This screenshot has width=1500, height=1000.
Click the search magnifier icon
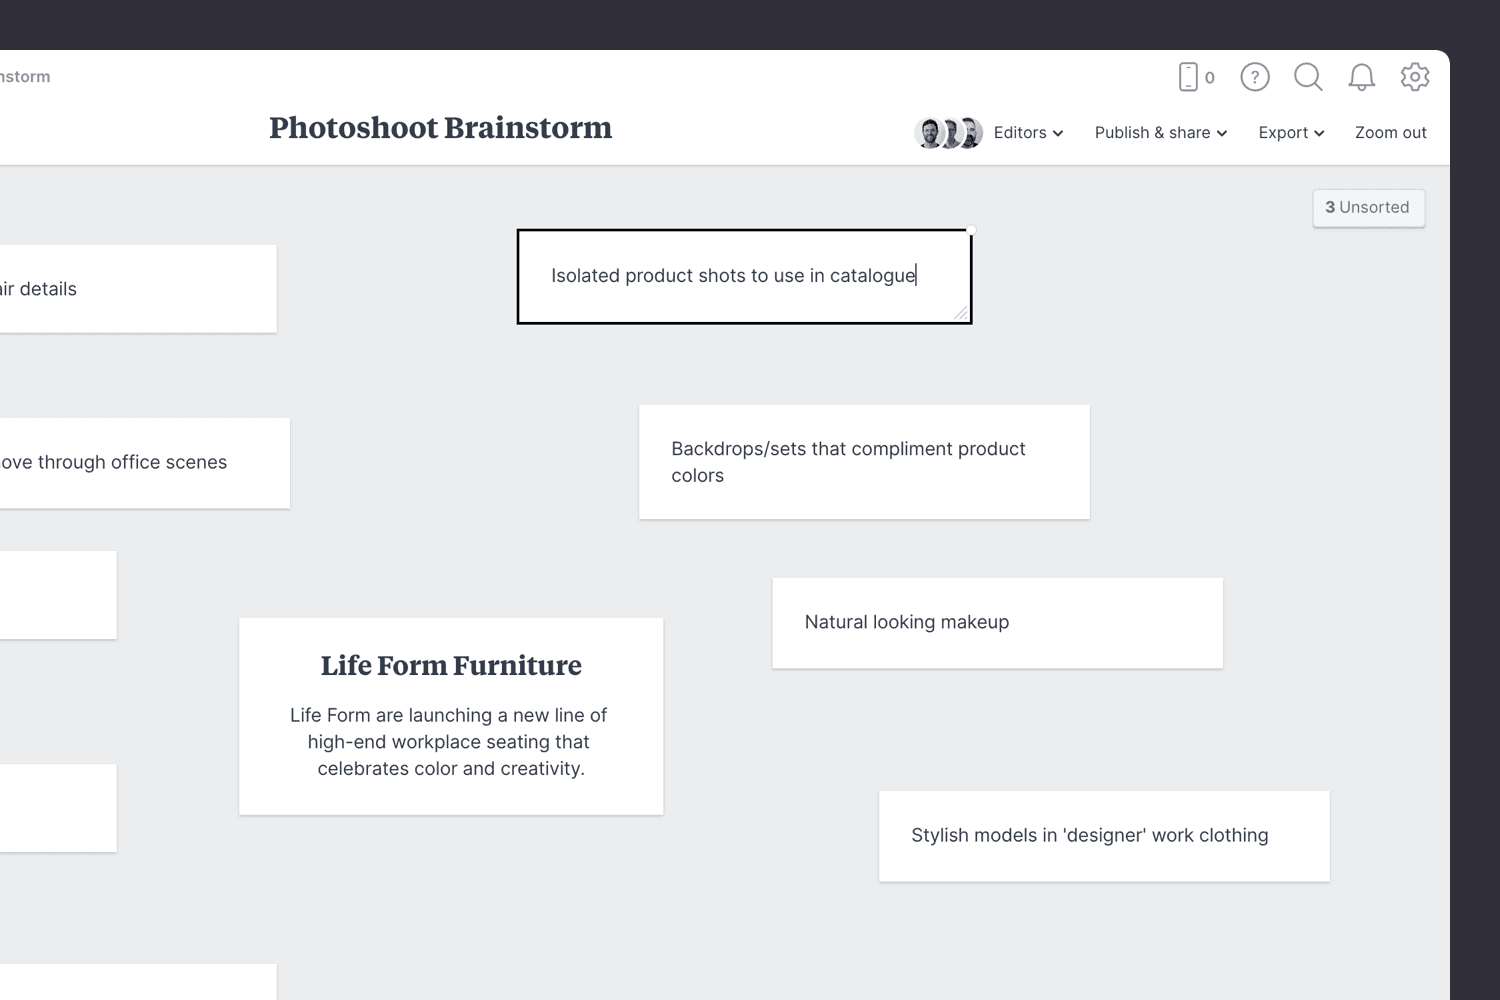1308,77
